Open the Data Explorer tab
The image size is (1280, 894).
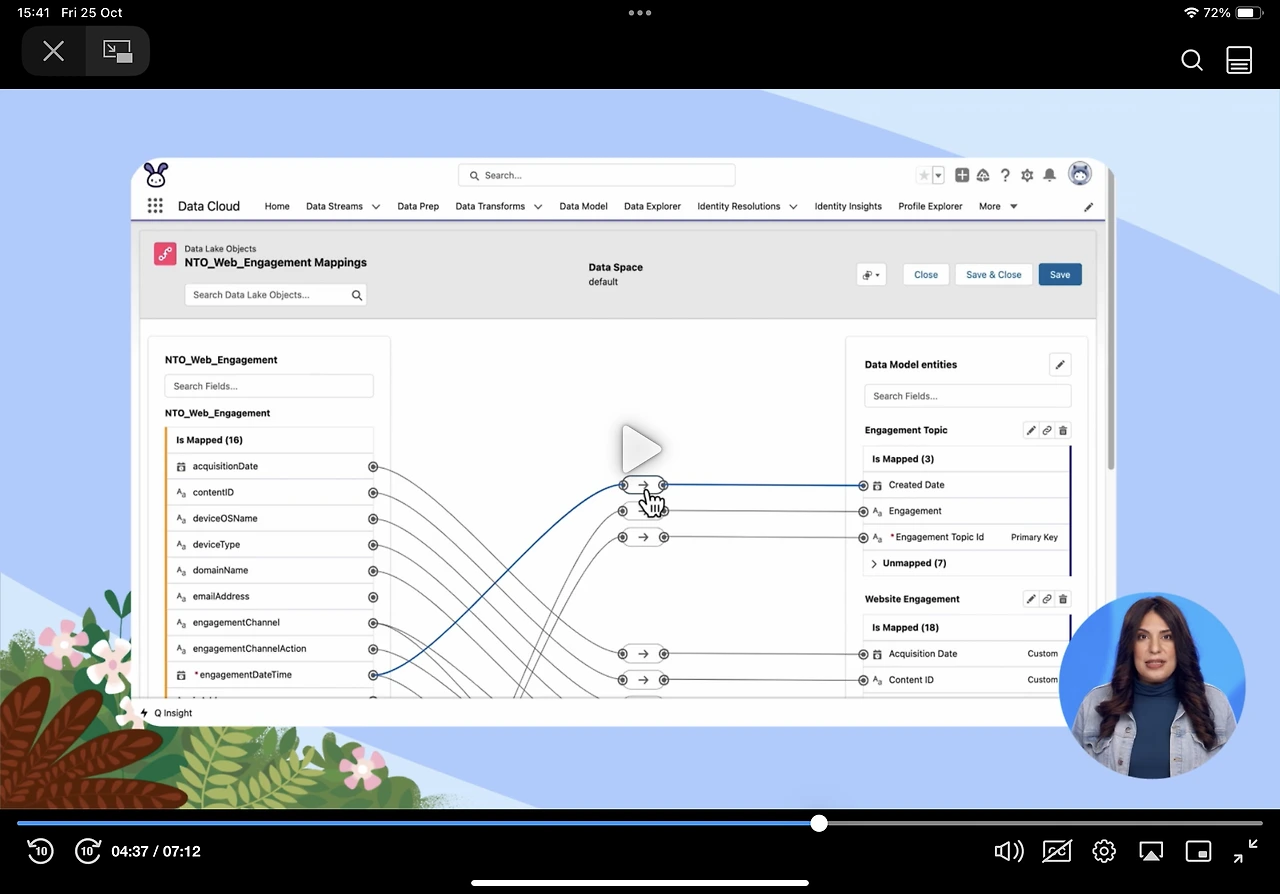tap(652, 206)
